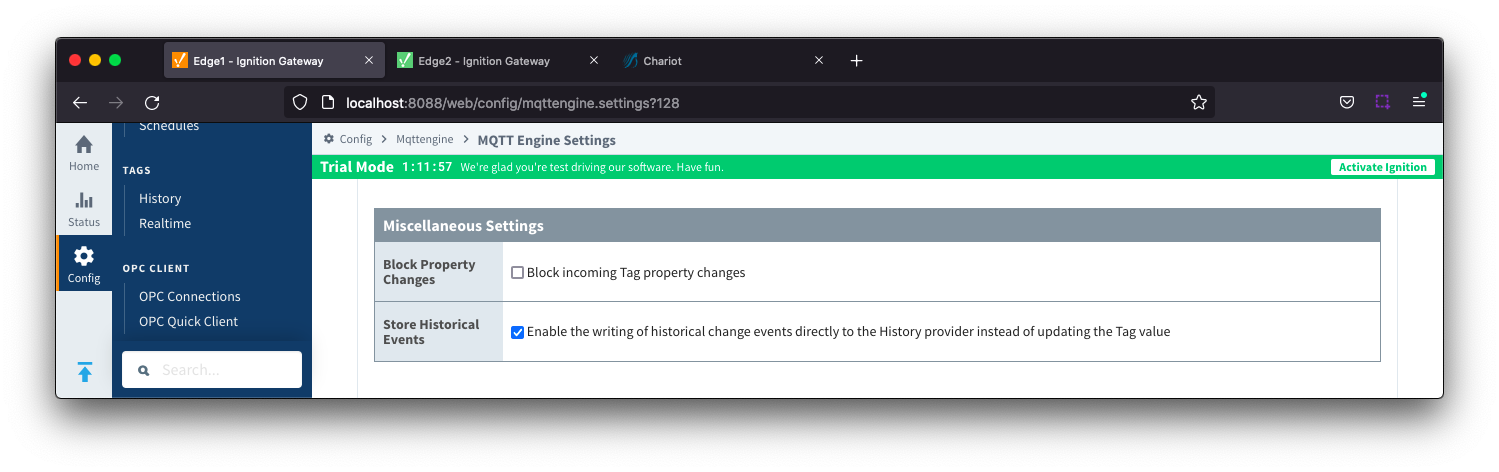Open OPC Quick Client in the sidebar

188,322
